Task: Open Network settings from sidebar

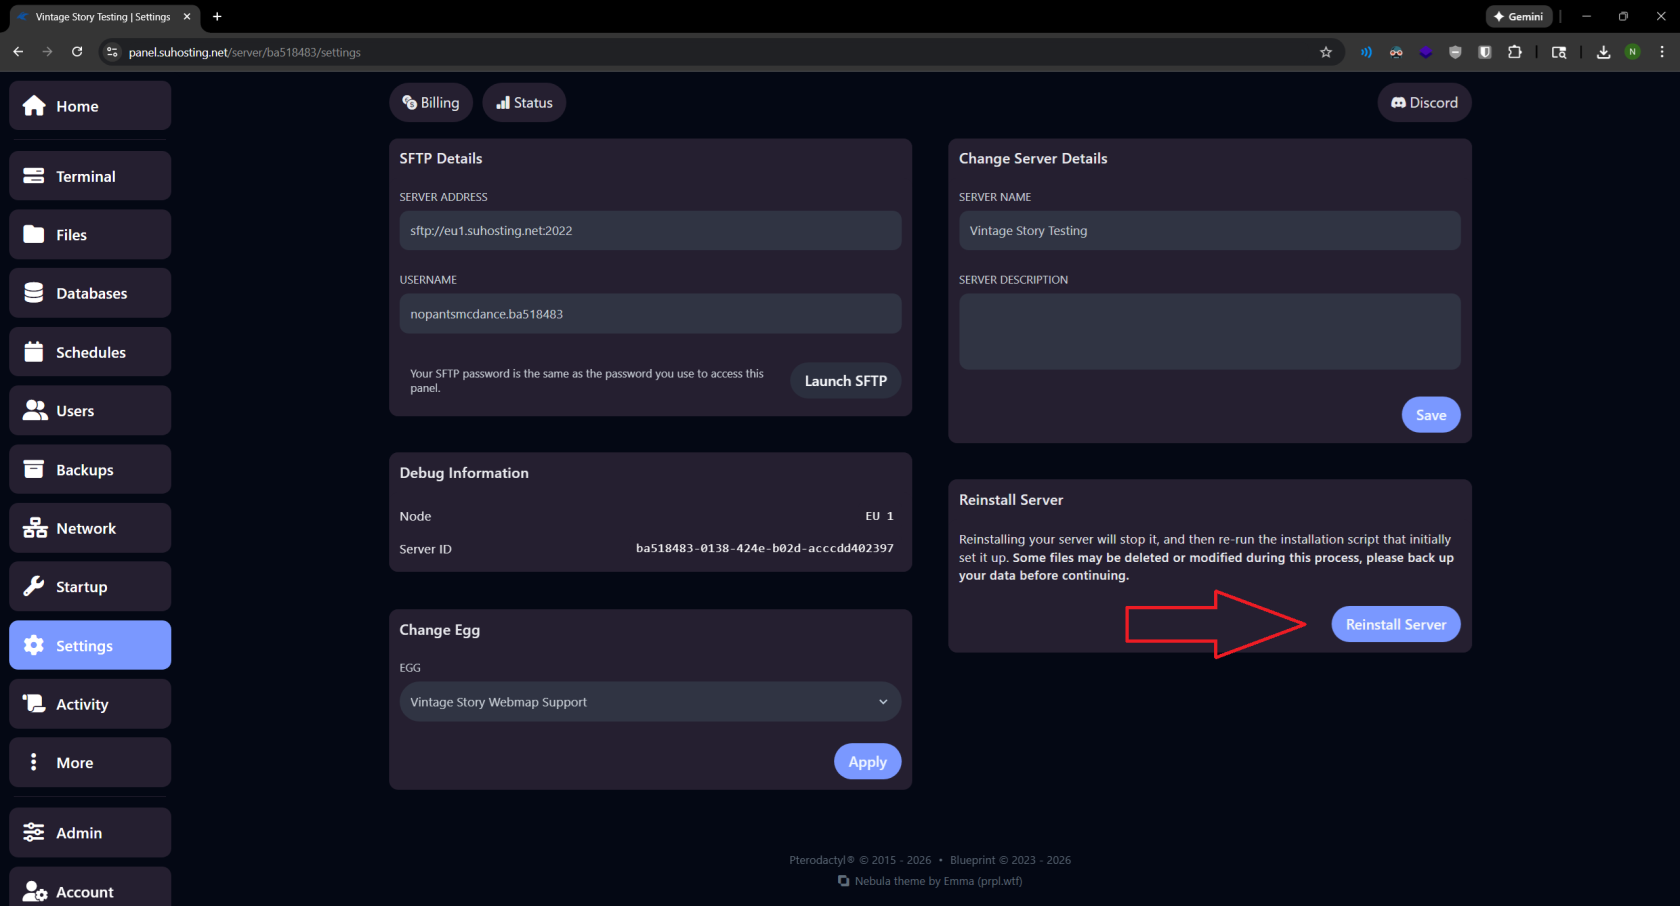Action: coord(90,528)
